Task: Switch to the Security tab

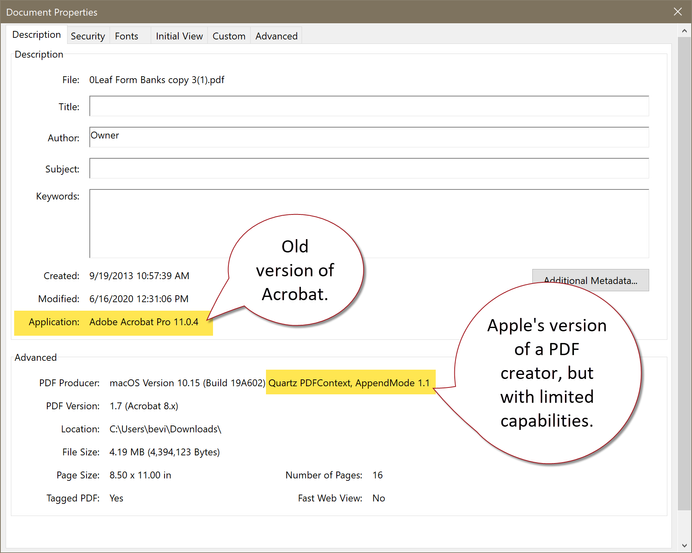Action: 87,36
